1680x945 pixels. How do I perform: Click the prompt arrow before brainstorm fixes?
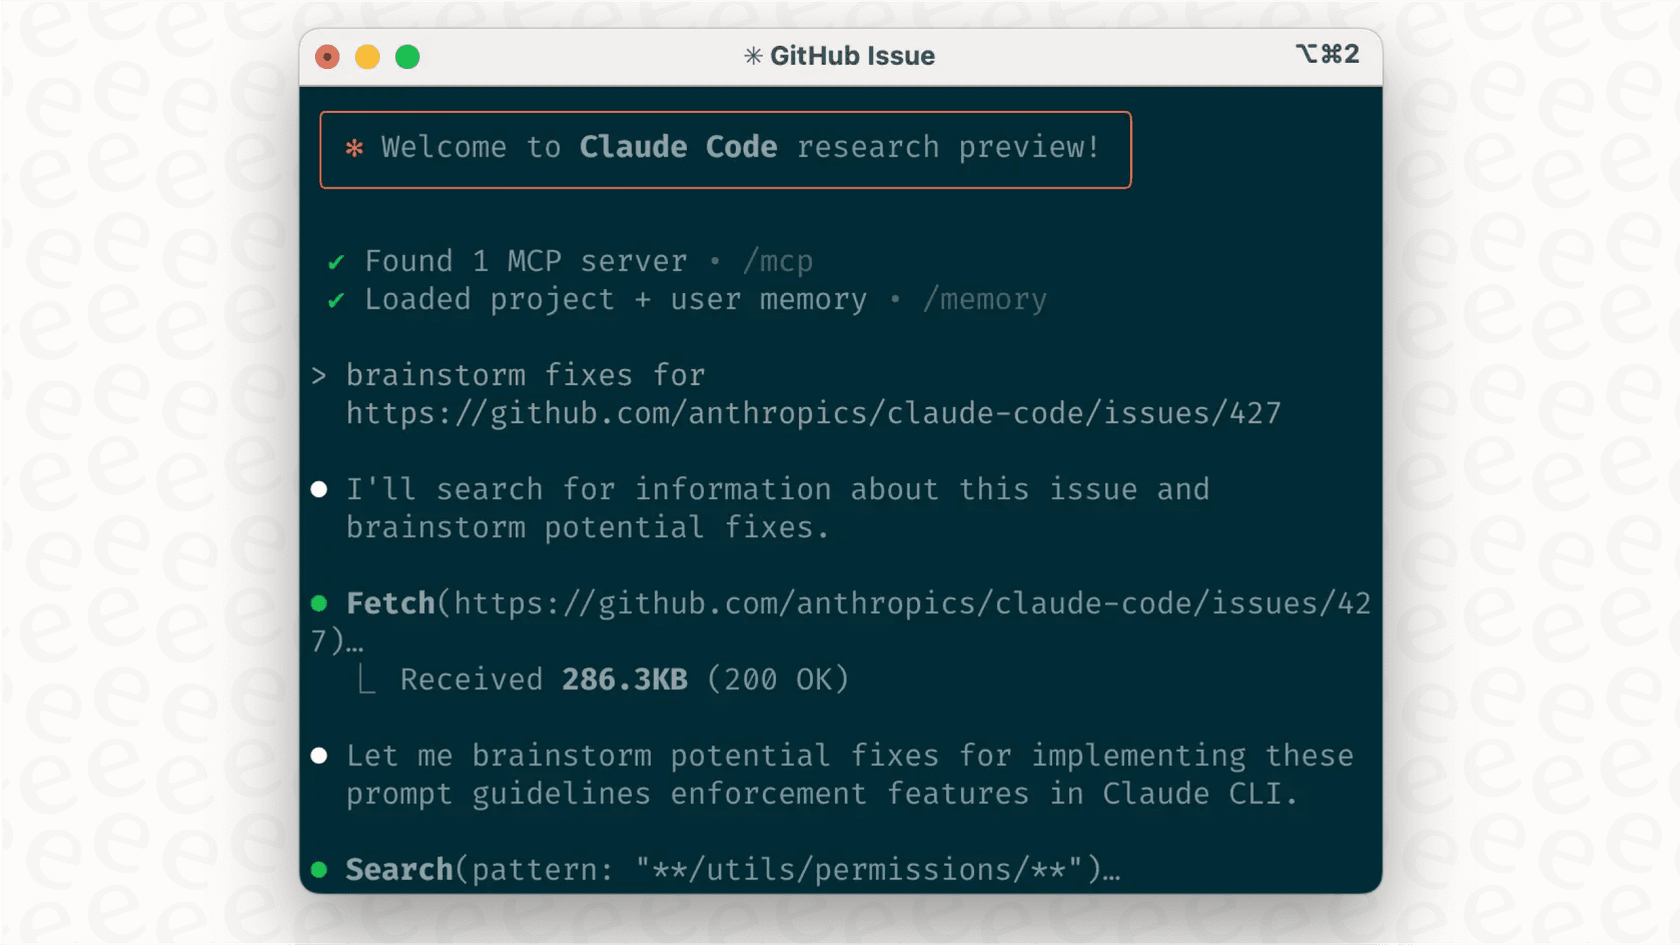(x=319, y=375)
